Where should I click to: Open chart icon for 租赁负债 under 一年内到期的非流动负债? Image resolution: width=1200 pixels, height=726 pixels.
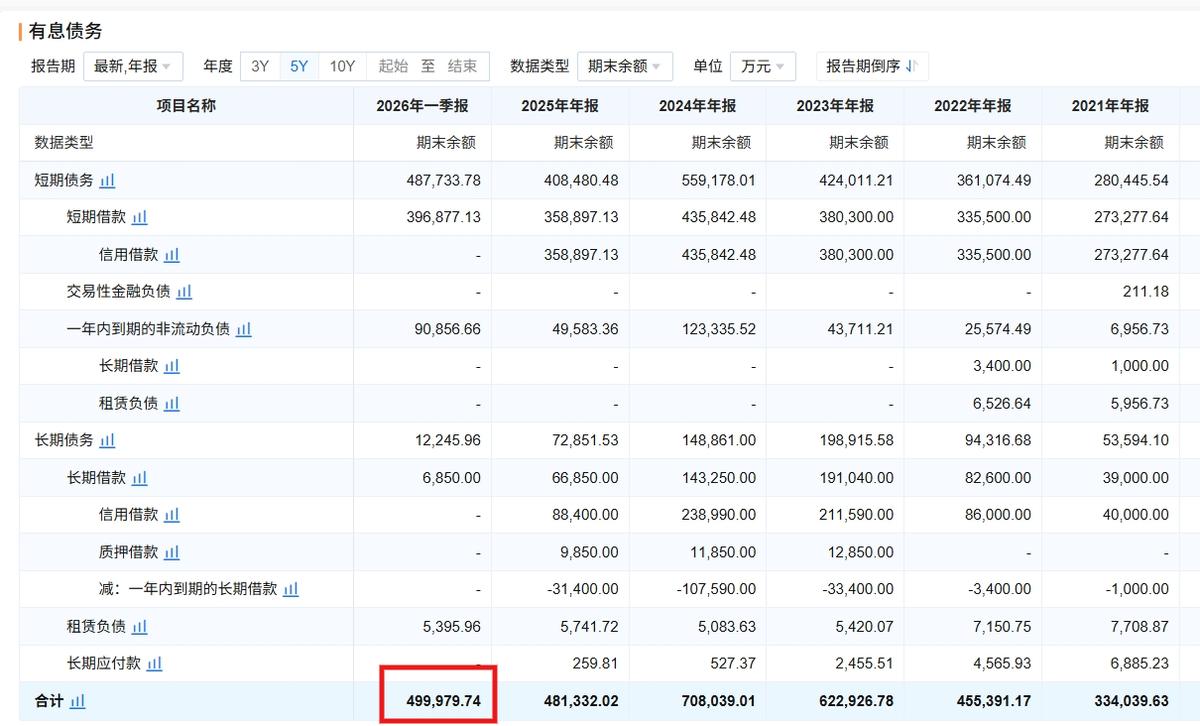click(x=171, y=404)
